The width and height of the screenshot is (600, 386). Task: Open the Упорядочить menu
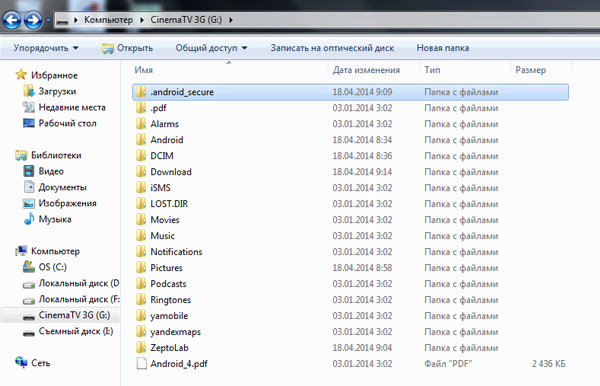point(46,48)
